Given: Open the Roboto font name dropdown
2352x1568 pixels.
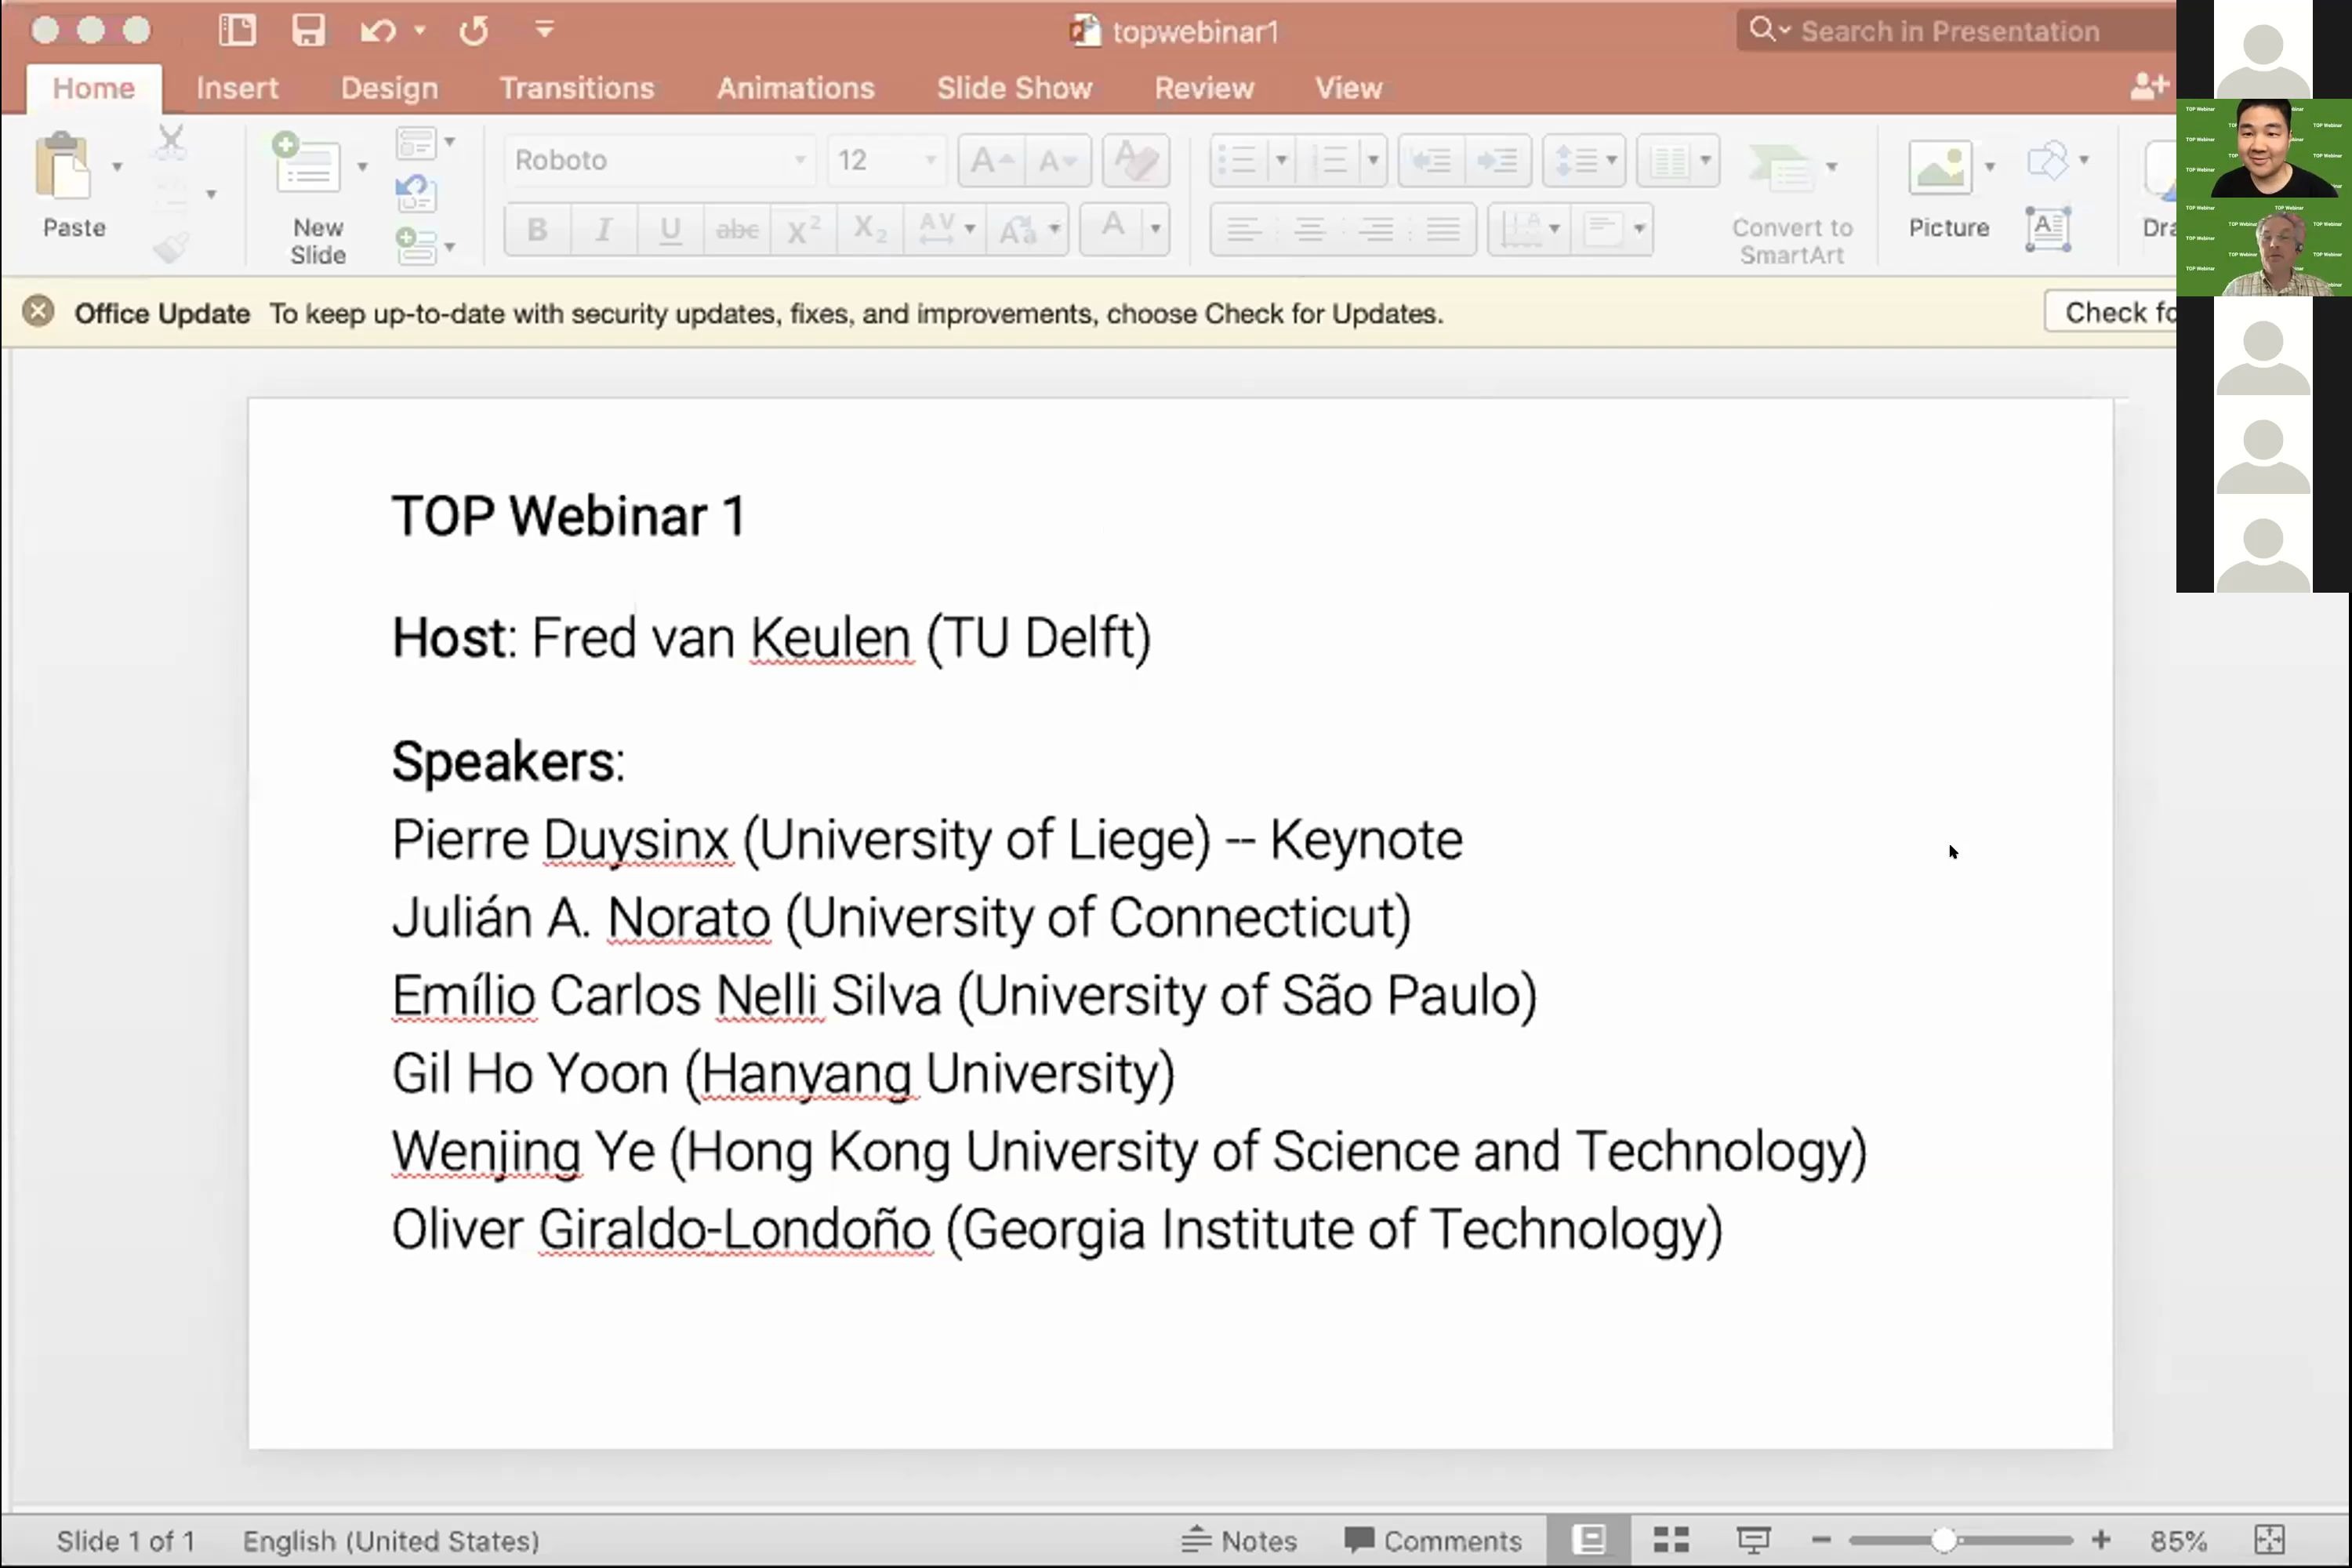Looking at the screenshot, I should tap(800, 160).
